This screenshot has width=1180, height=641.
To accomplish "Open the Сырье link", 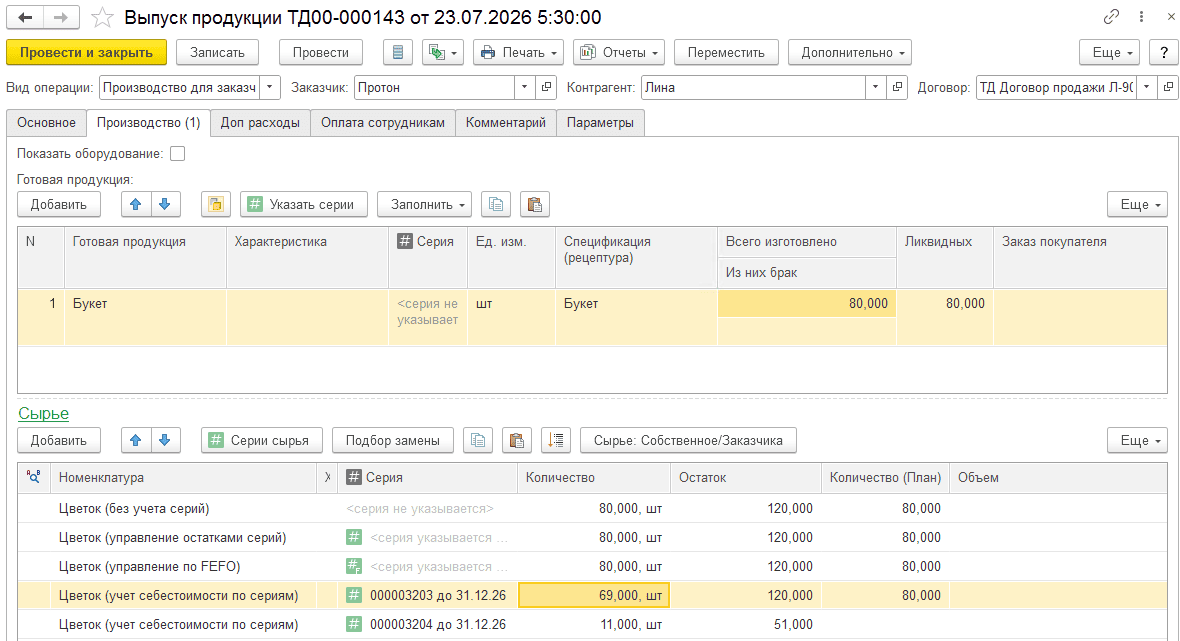I will 44,414.
